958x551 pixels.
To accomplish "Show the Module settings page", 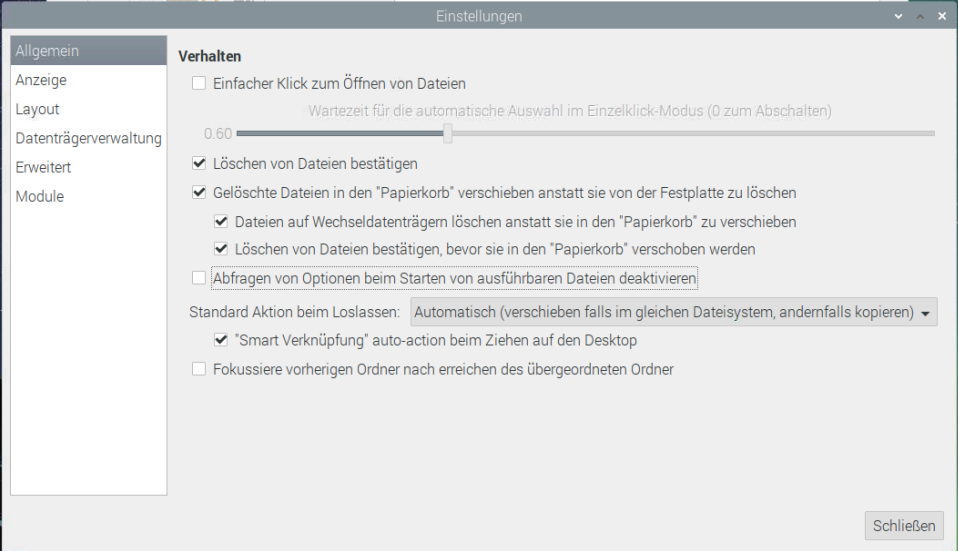I will click(89, 196).
